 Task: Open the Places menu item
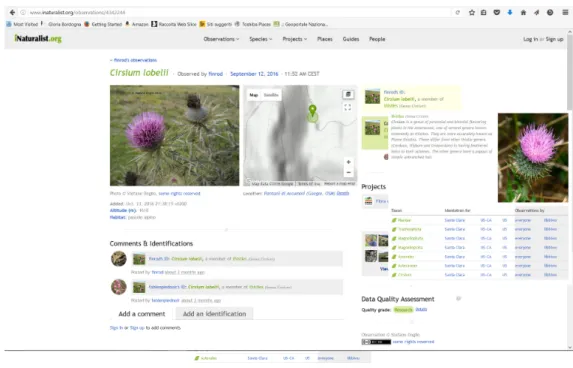325,39
